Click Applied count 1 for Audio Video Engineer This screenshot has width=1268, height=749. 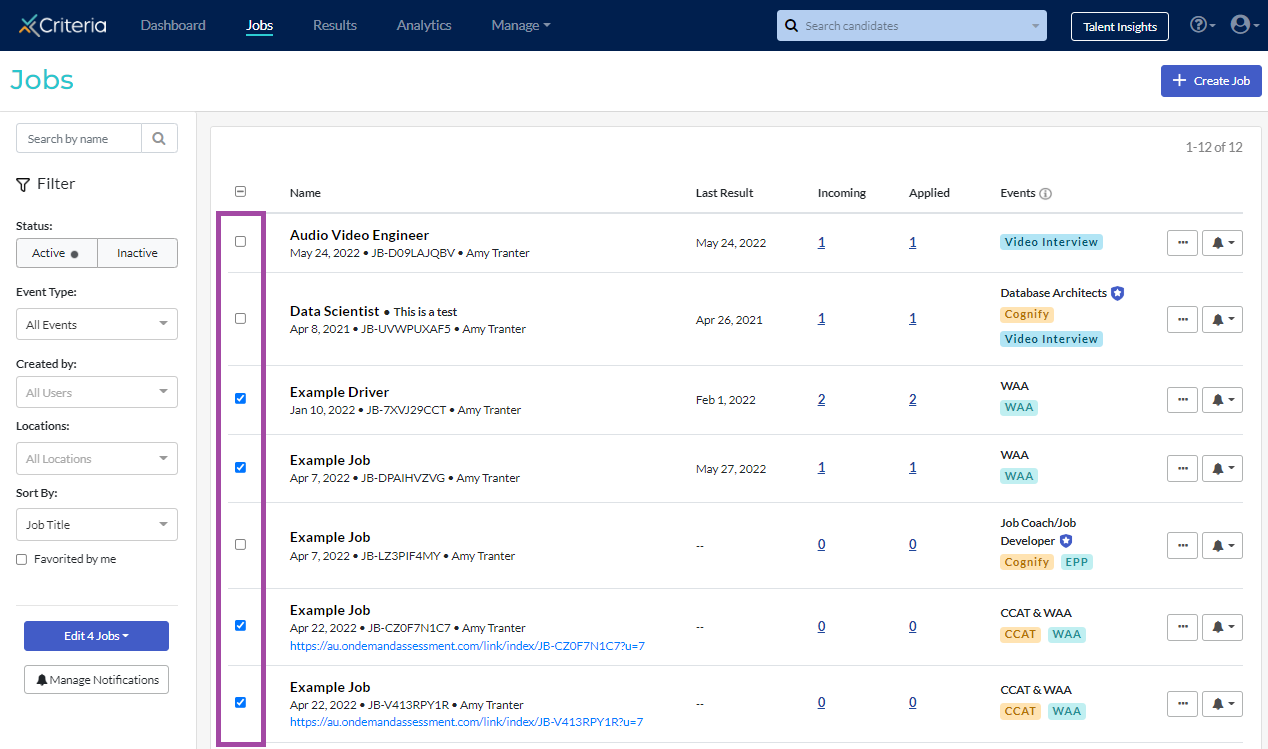(x=913, y=242)
